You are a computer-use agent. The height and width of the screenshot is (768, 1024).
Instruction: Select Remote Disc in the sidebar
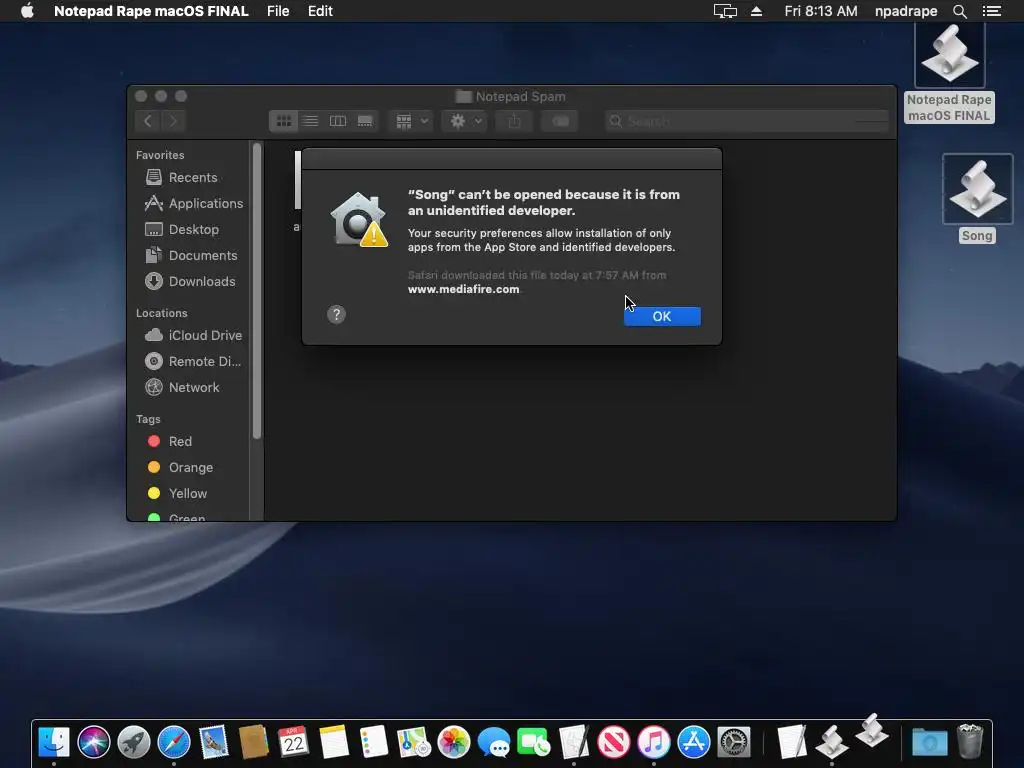pyautogui.click(x=192, y=361)
